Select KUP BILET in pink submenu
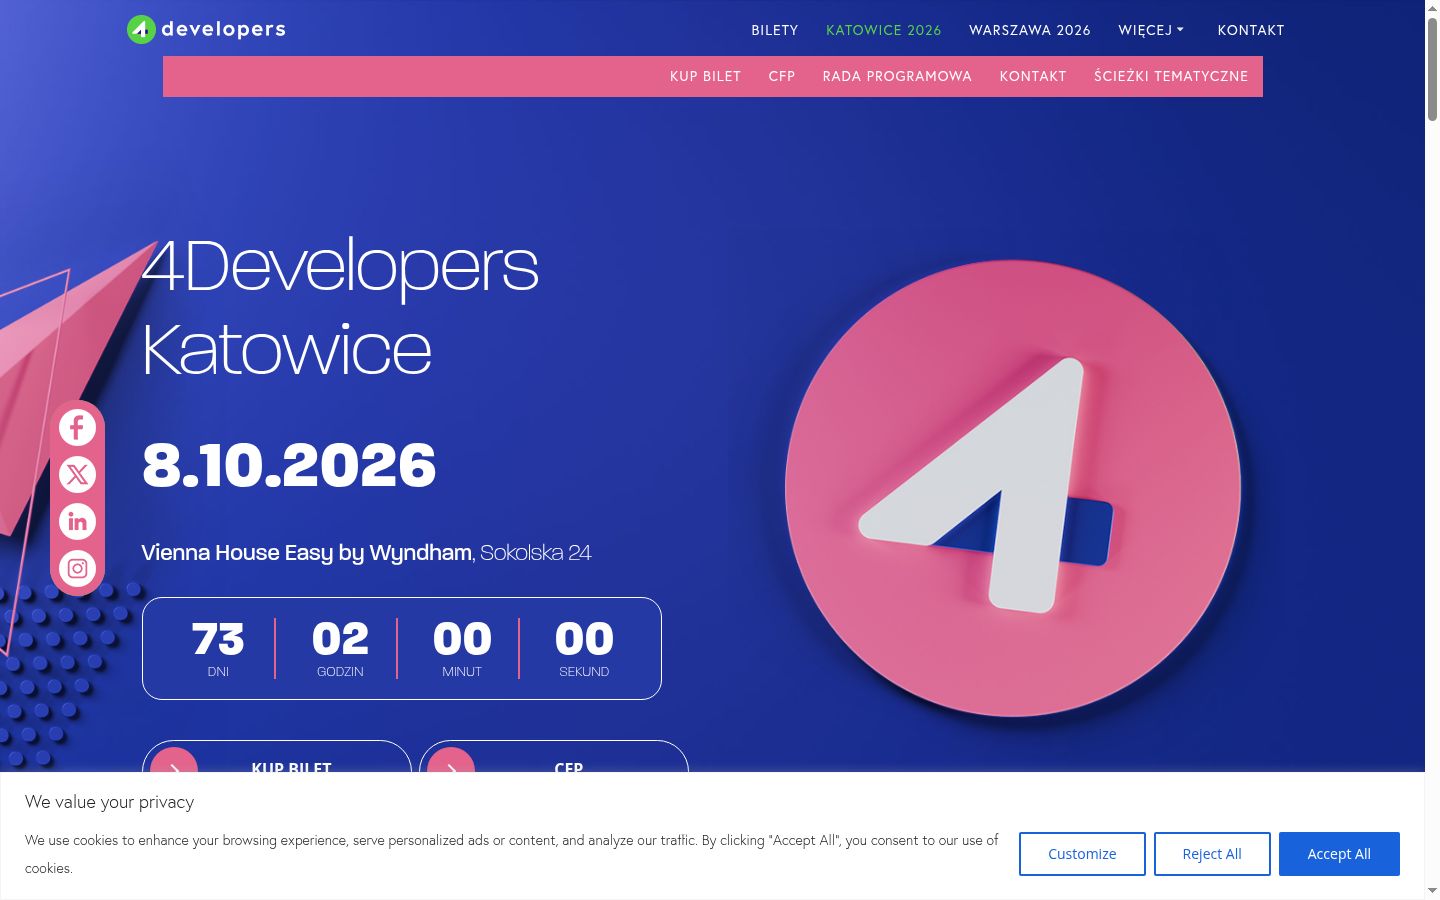Screen dimensions: 1440x900 coord(706,76)
